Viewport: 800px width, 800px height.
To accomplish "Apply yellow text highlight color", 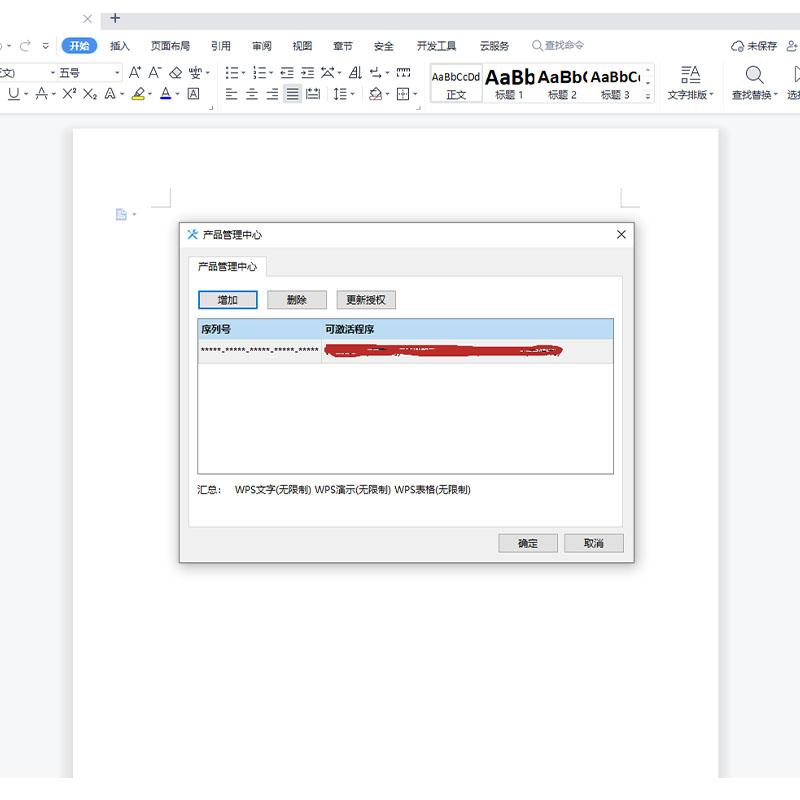I will click(x=138, y=94).
